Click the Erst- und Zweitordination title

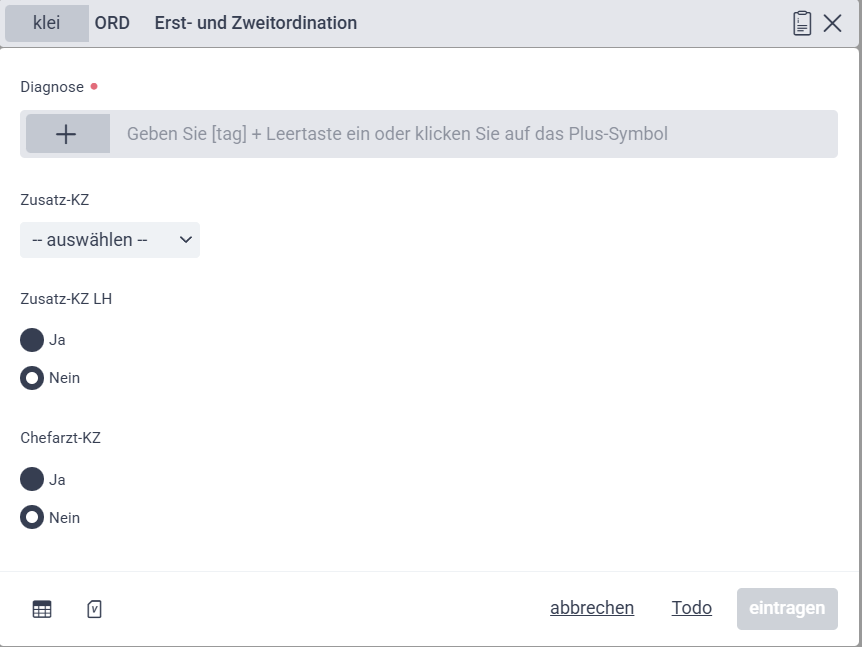255,23
